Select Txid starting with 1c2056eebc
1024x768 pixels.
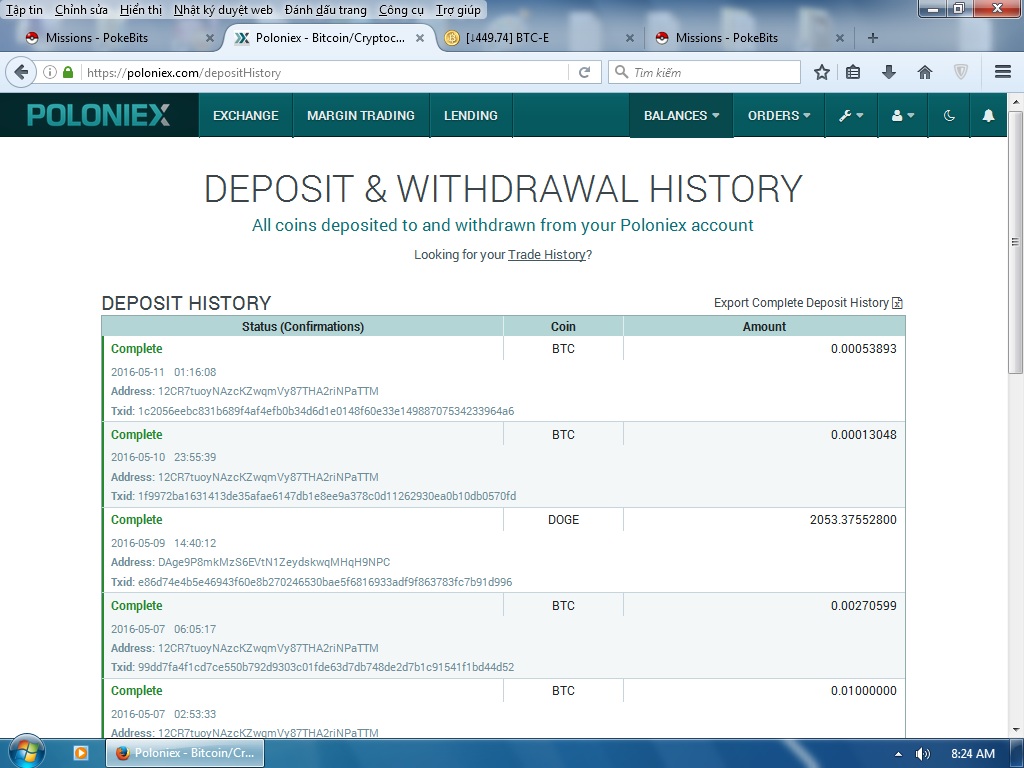click(x=326, y=411)
